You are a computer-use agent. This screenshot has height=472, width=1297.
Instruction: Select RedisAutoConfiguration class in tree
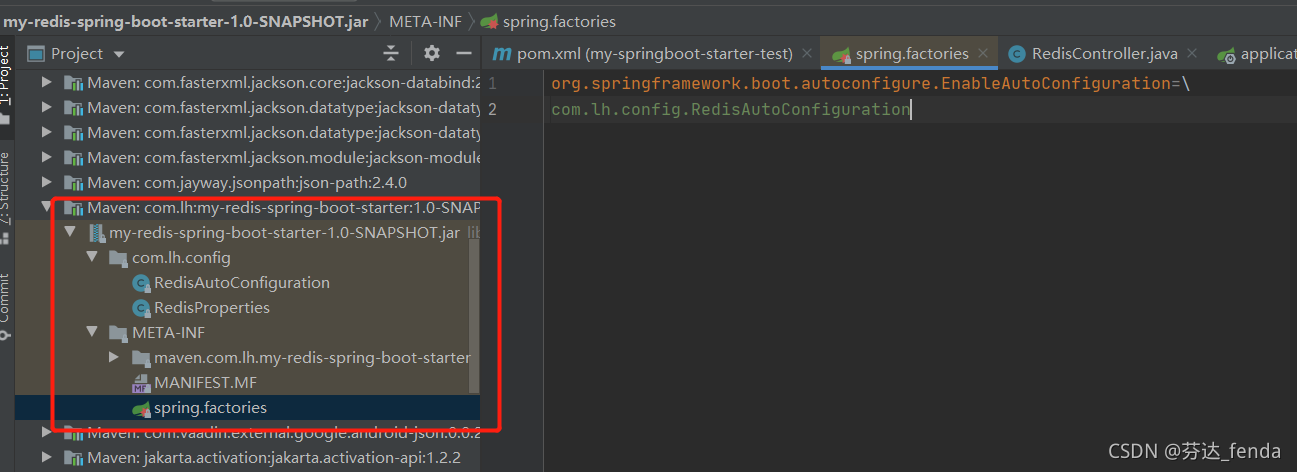point(242,282)
